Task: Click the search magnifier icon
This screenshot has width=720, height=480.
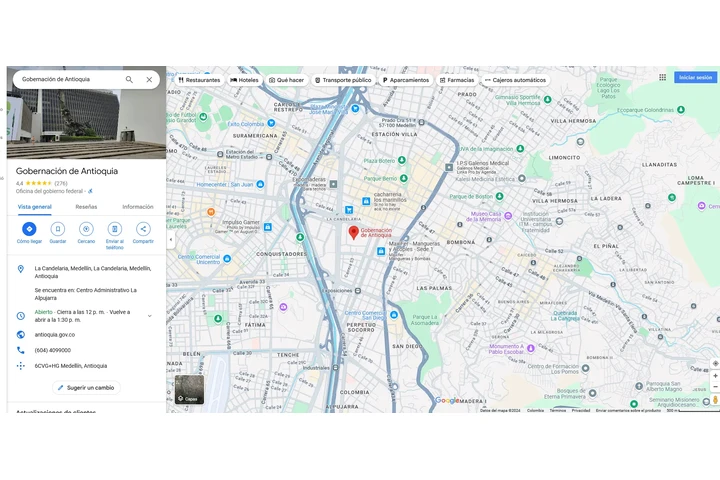Action: pyautogui.click(x=129, y=79)
